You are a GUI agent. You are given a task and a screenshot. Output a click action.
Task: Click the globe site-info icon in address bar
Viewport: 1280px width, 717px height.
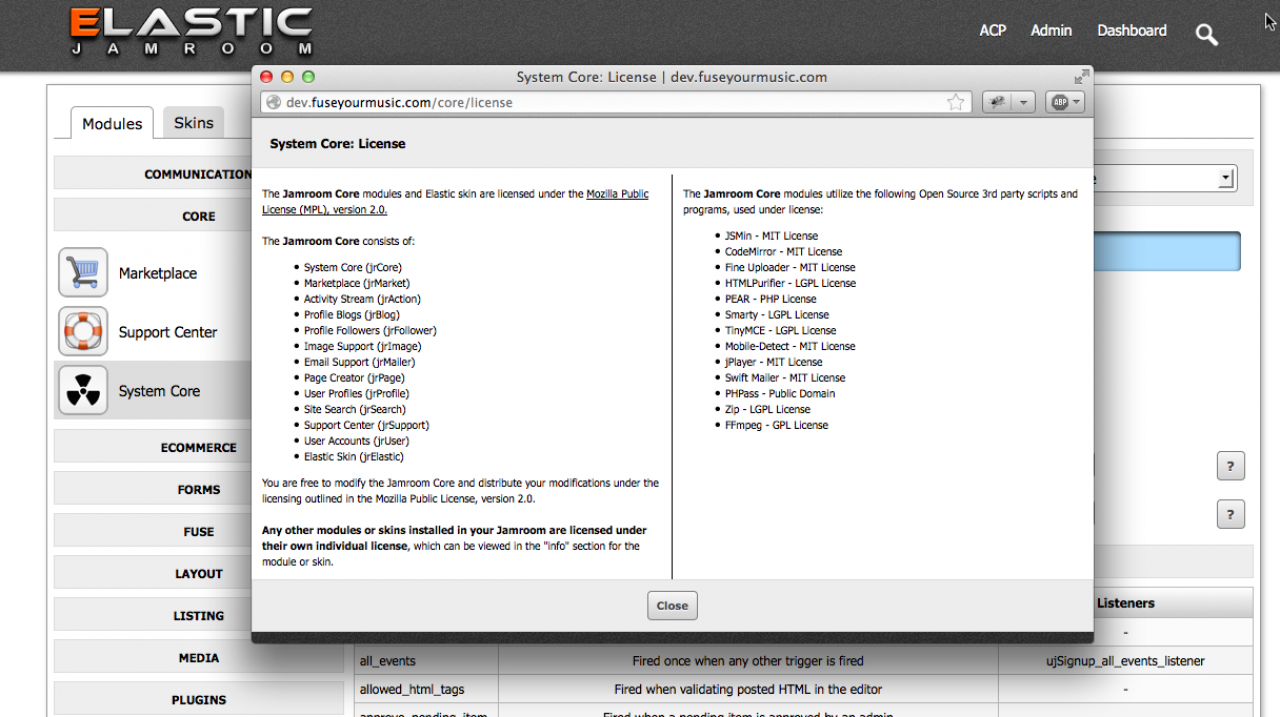(272, 102)
